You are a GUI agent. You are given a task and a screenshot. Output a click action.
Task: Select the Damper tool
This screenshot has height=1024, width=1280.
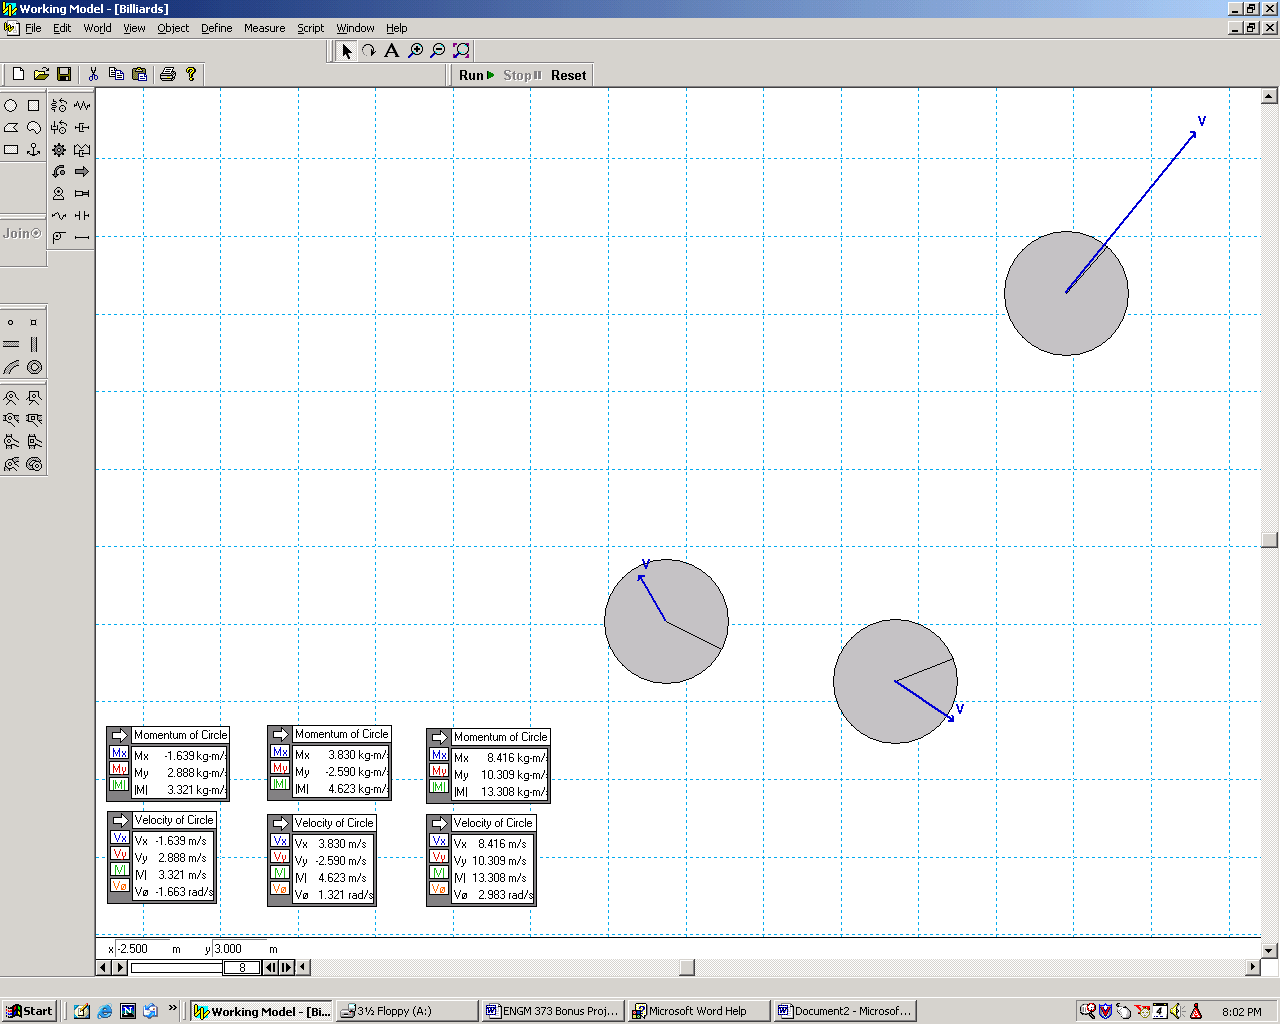coord(82,127)
